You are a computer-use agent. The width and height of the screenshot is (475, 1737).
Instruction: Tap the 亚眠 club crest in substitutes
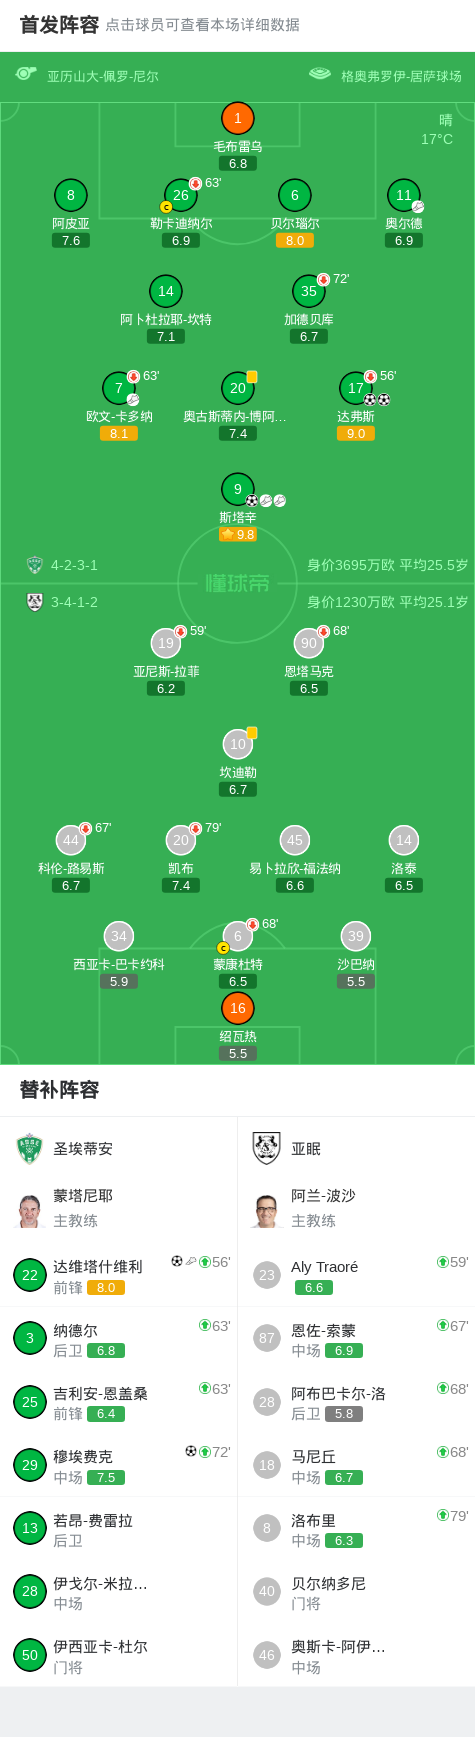click(x=266, y=1149)
